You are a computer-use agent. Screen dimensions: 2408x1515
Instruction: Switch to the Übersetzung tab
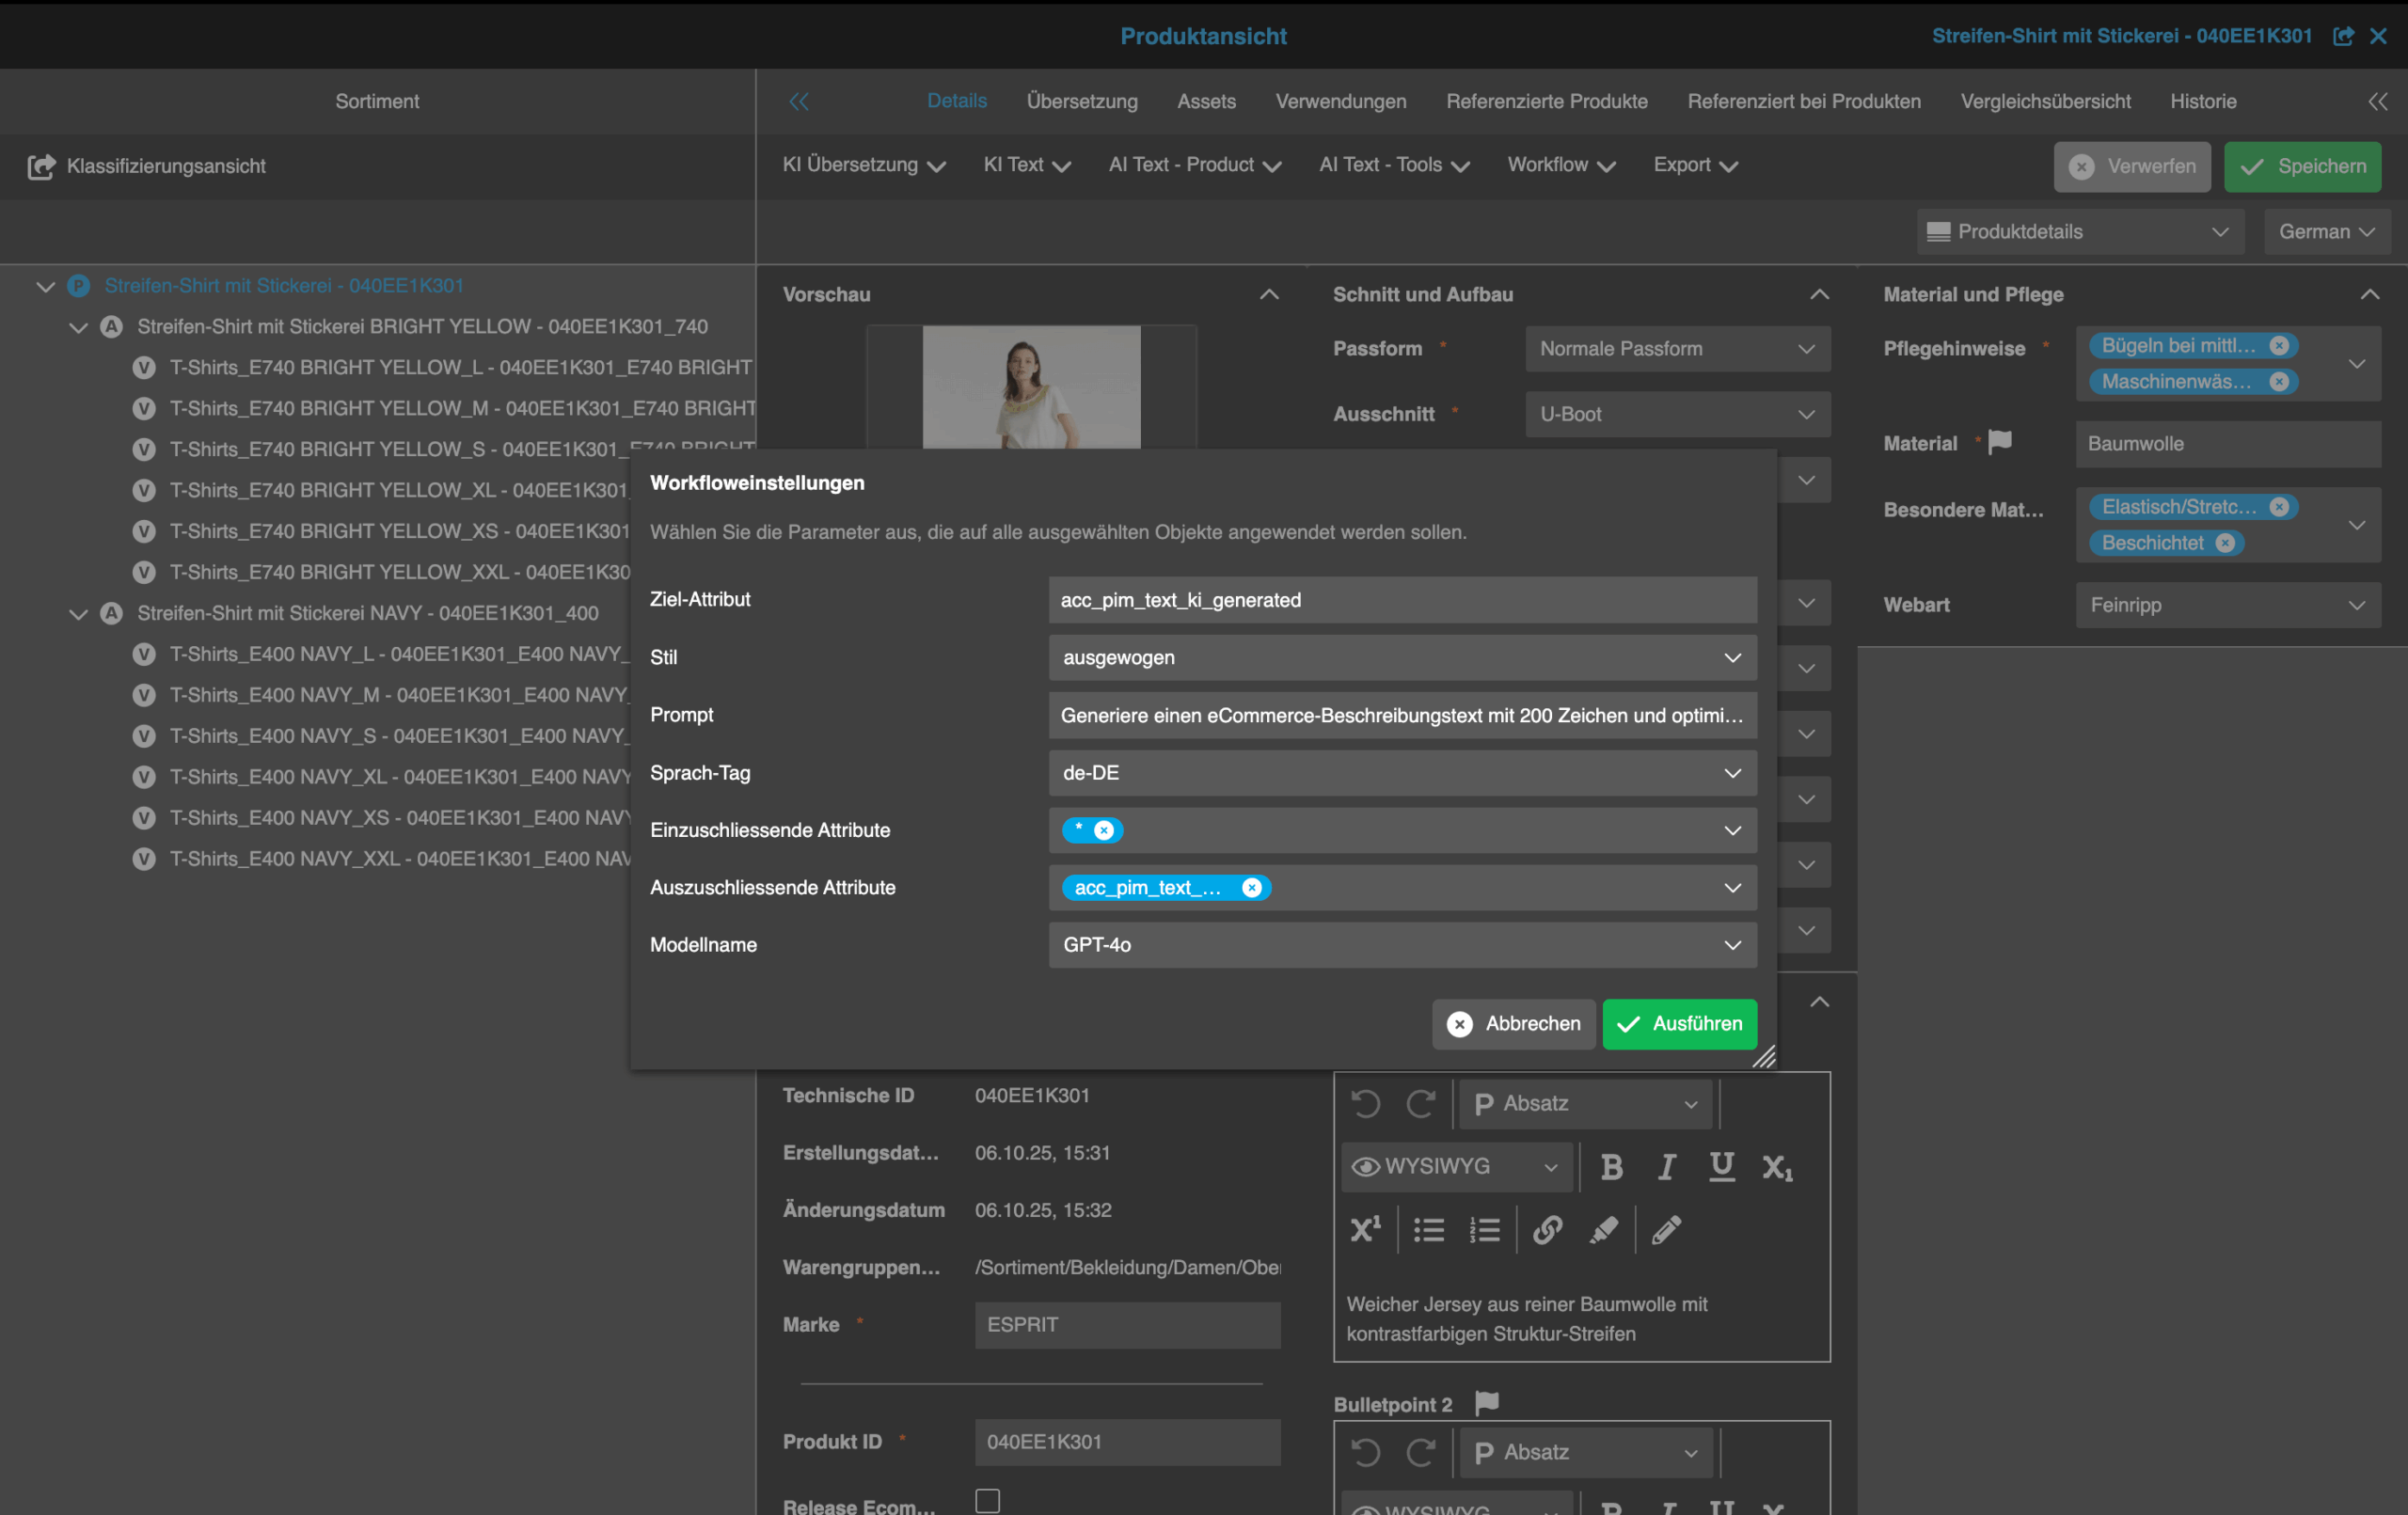pos(1081,100)
